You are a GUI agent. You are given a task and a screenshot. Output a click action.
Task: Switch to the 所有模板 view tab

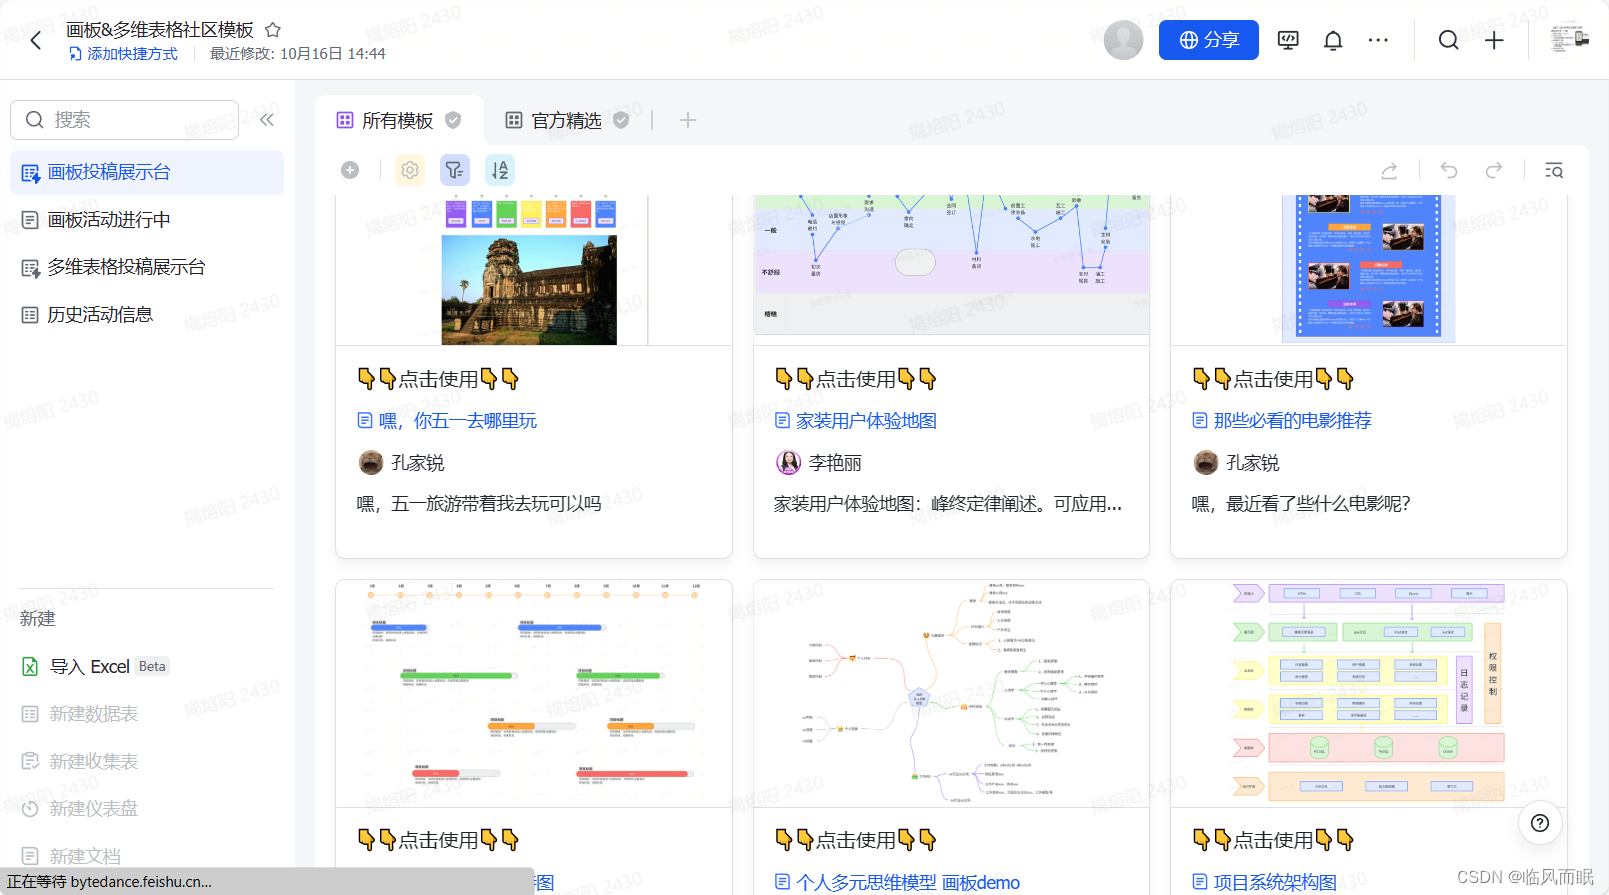click(399, 120)
